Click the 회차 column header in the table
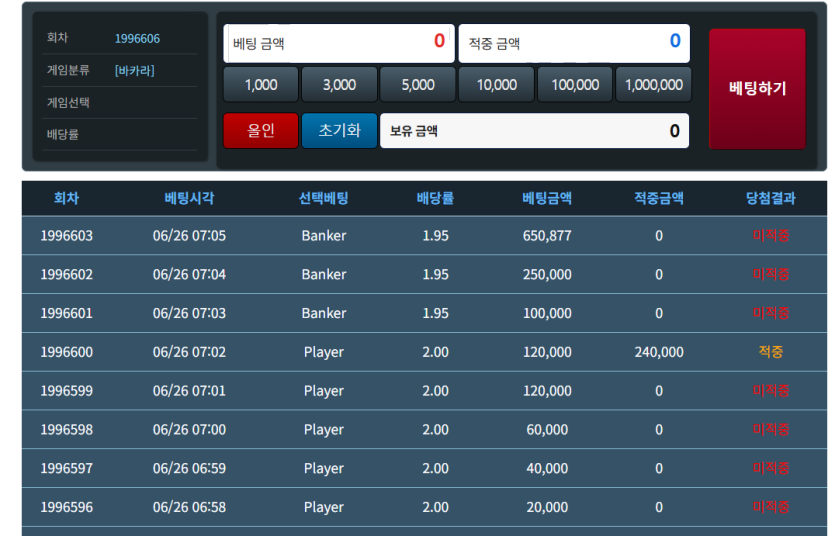The width and height of the screenshot is (835, 536). point(66,198)
